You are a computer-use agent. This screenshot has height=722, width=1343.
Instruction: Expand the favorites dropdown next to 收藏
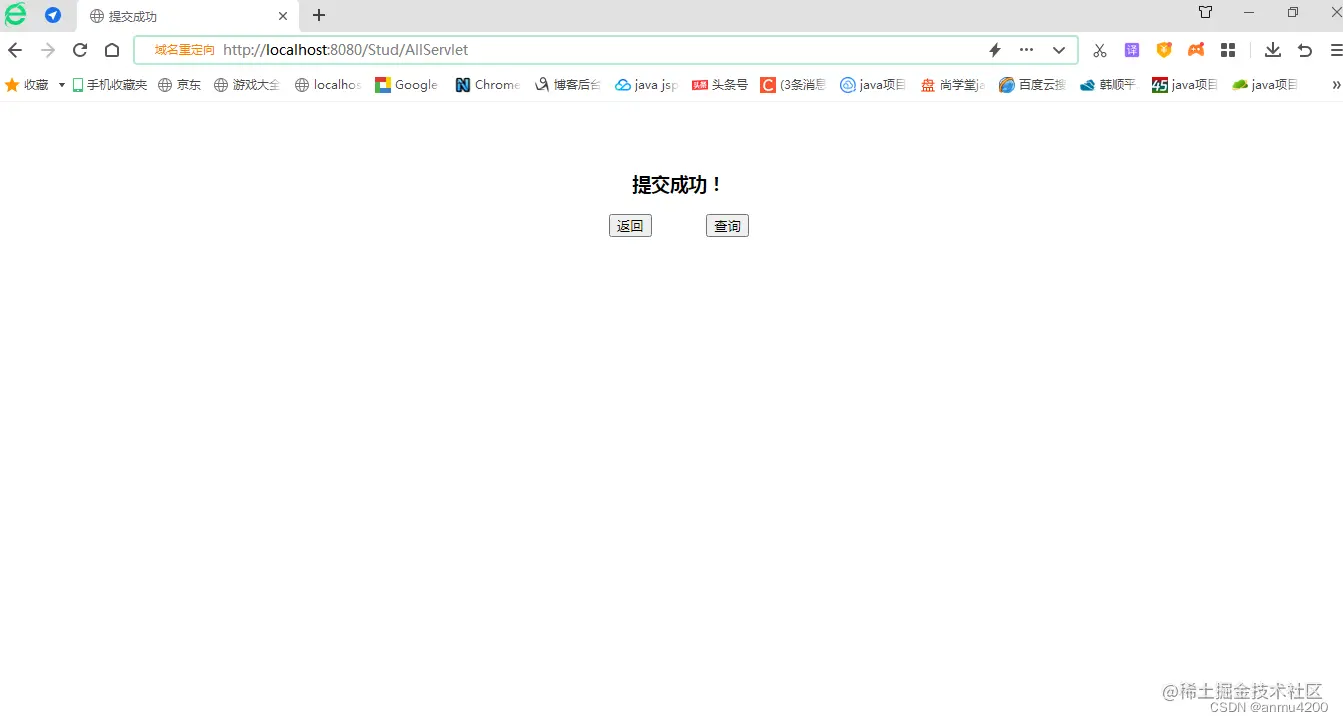pos(61,85)
